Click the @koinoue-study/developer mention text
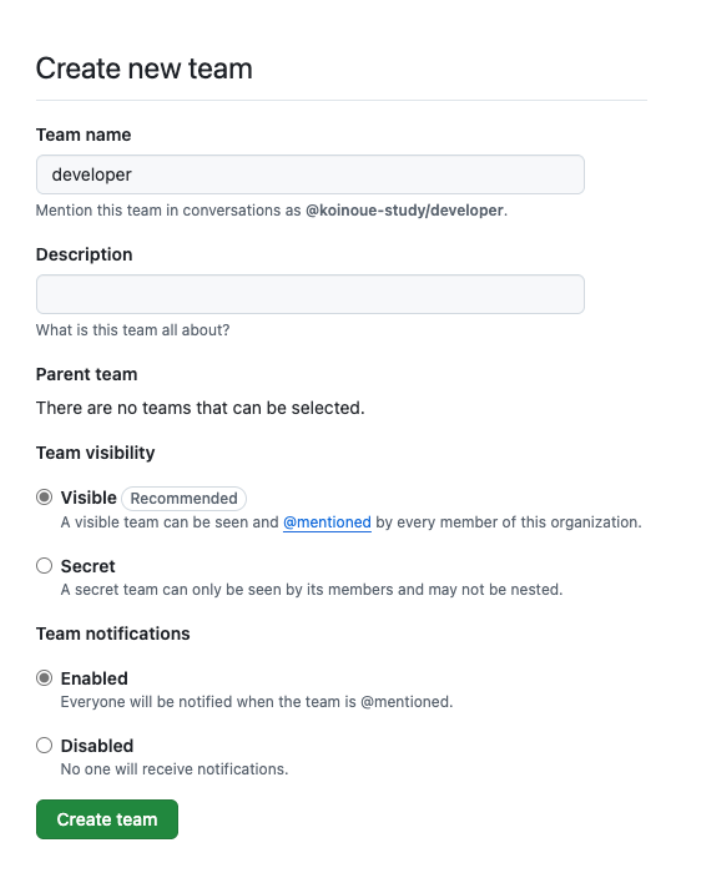Viewport: 712px width, 884px height. [x=404, y=211]
